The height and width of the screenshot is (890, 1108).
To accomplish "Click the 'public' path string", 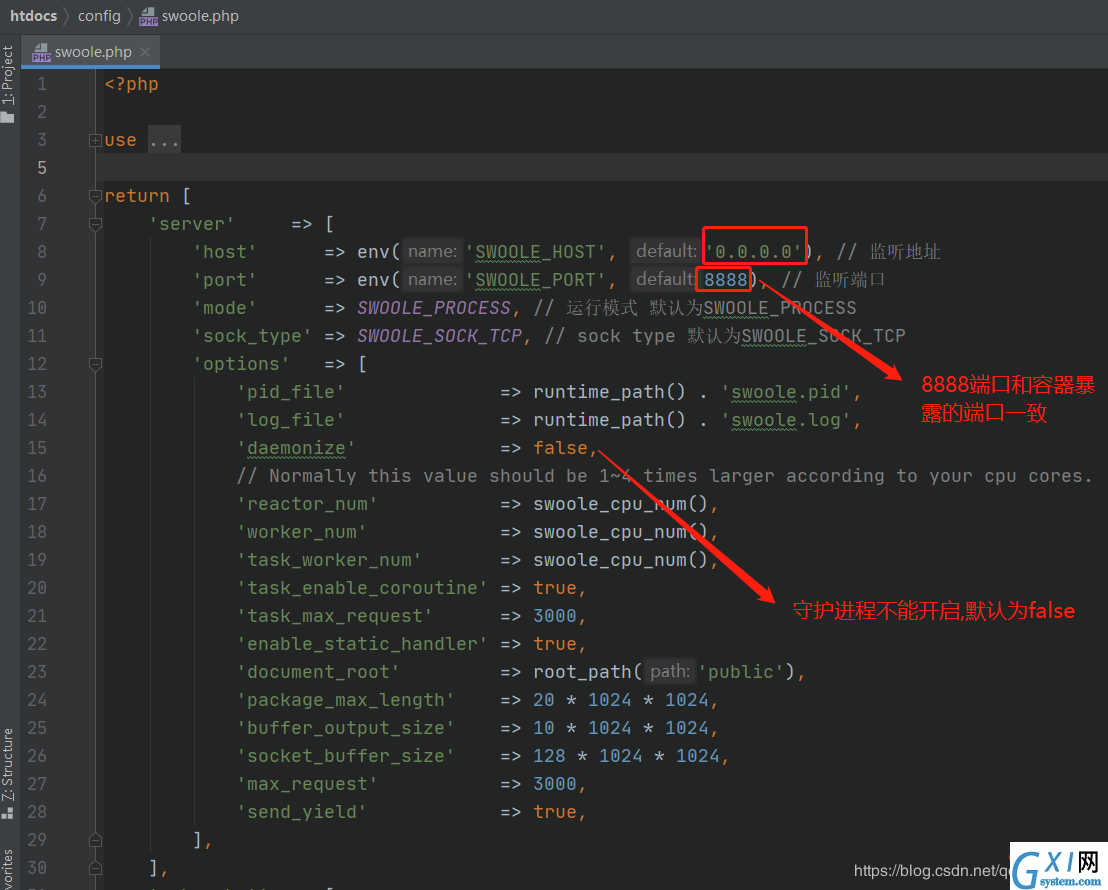I will point(741,672).
